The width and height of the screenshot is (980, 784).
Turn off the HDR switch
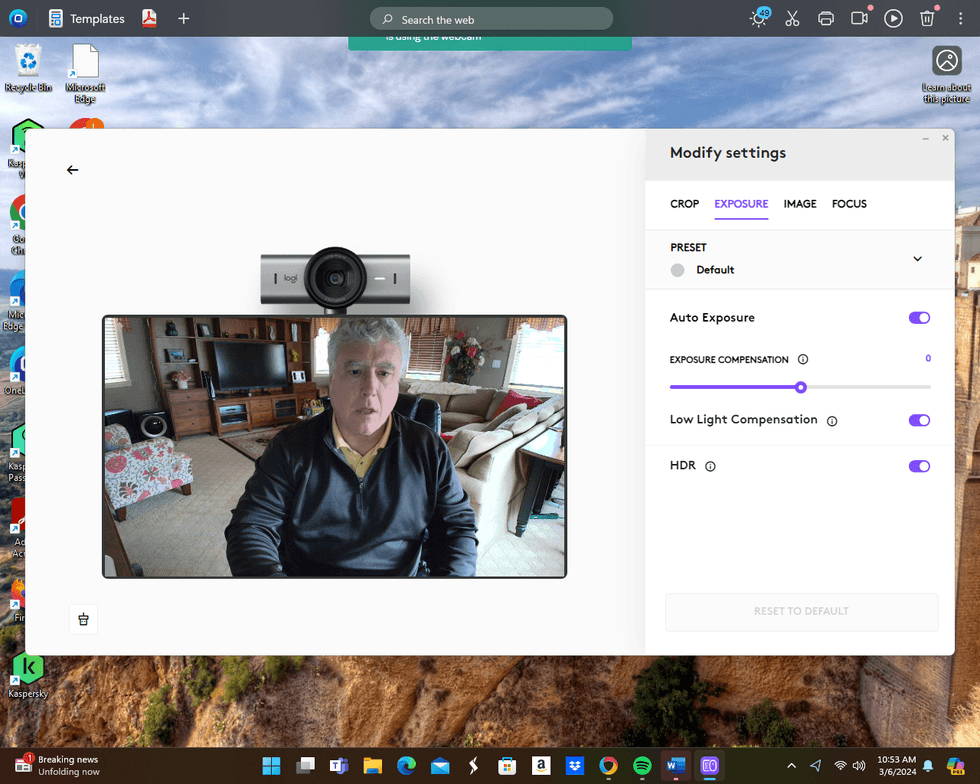[918, 466]
